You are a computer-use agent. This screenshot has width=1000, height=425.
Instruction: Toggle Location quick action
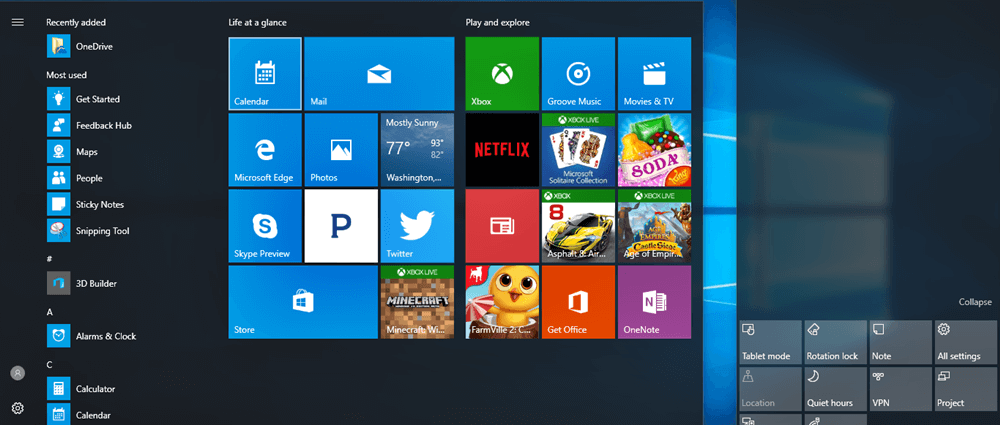coord(770,389)
